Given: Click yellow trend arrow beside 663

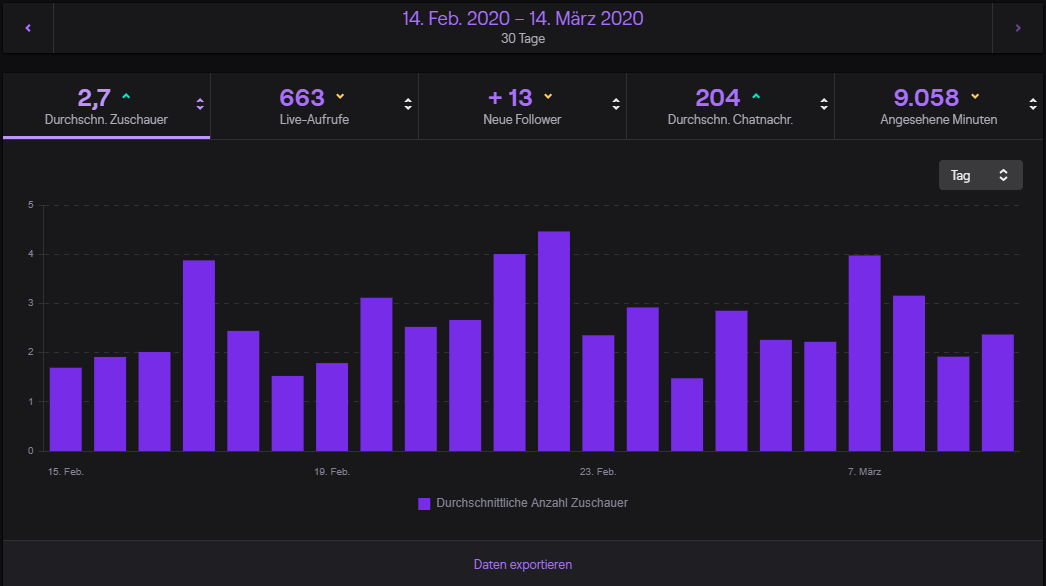Looking at the screenshot, I should point(340,97).
